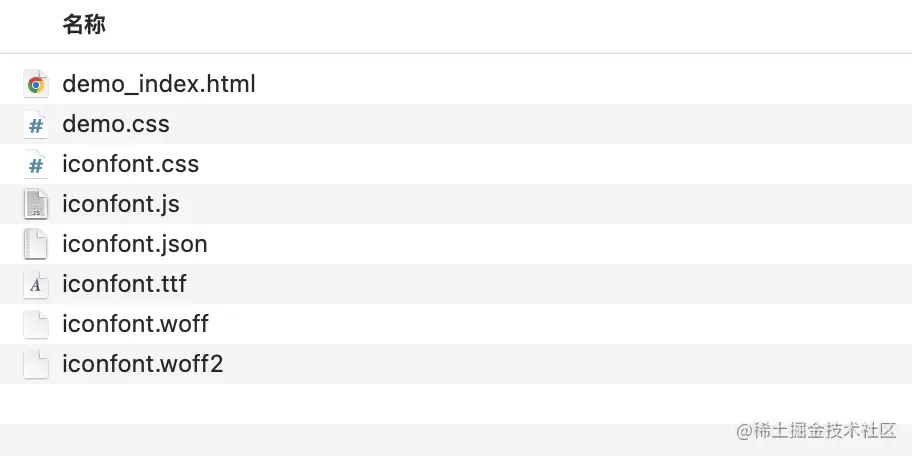912x456 pixels.
Task: Select the iconfont.json file name
Action: 134,244
